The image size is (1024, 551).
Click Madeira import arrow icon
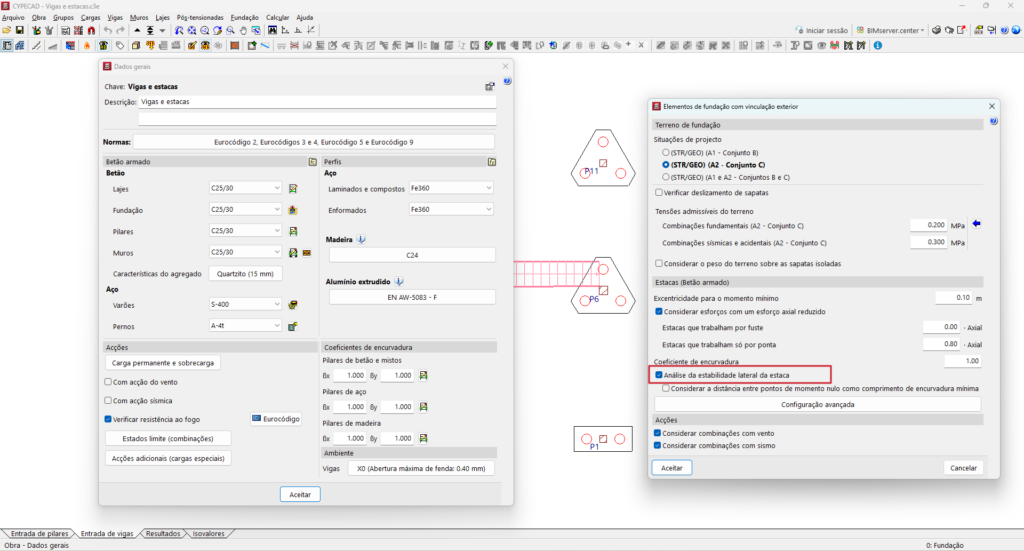pos(361,240)
